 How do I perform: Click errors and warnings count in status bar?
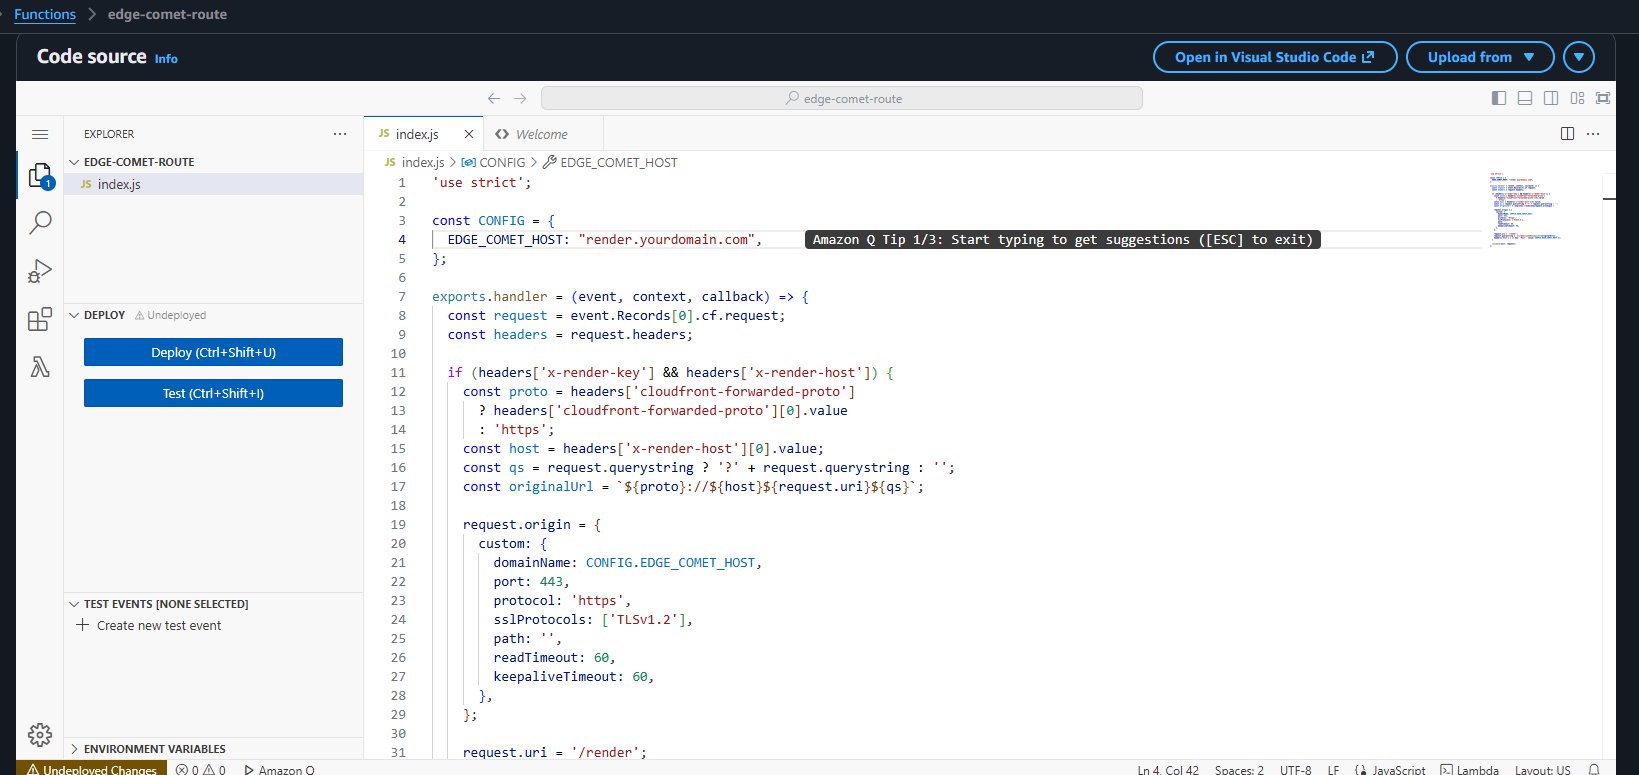[200, 770]
